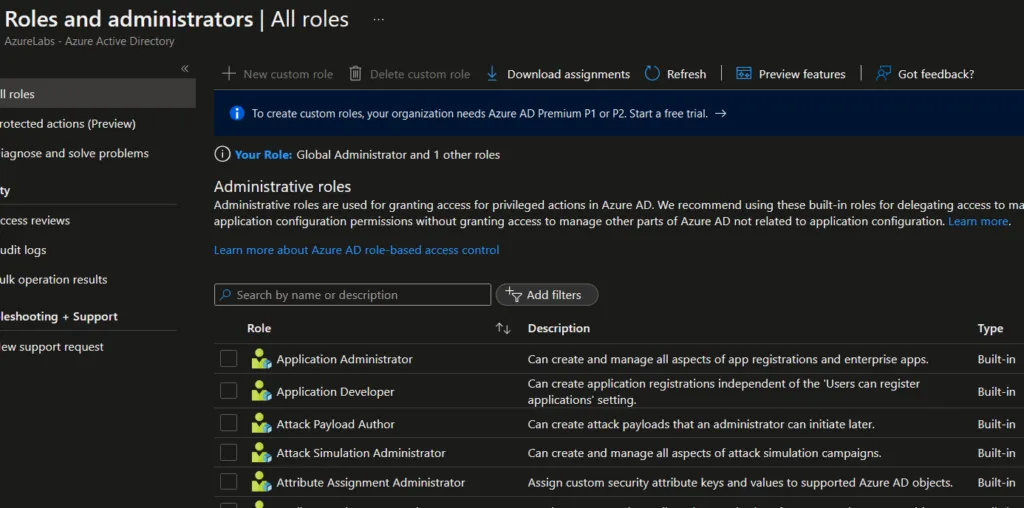This screenshot has width=1024, height=508.
Task: Click Your Role link
Action: pos(264,155)
